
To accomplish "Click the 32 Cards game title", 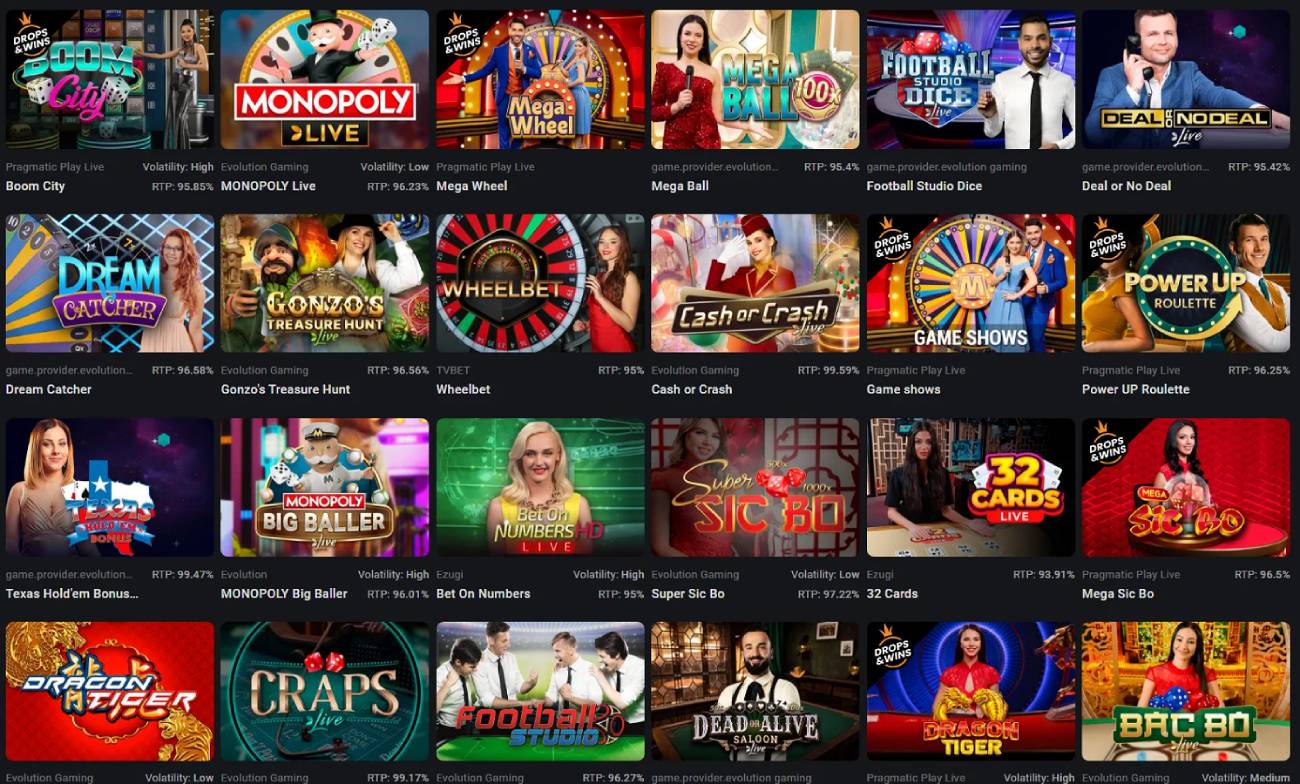I will 892,593.
